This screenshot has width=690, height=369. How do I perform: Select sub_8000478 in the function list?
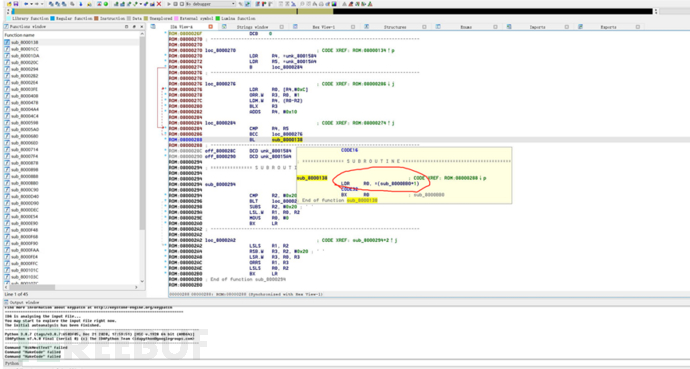[x=72, y=102]
